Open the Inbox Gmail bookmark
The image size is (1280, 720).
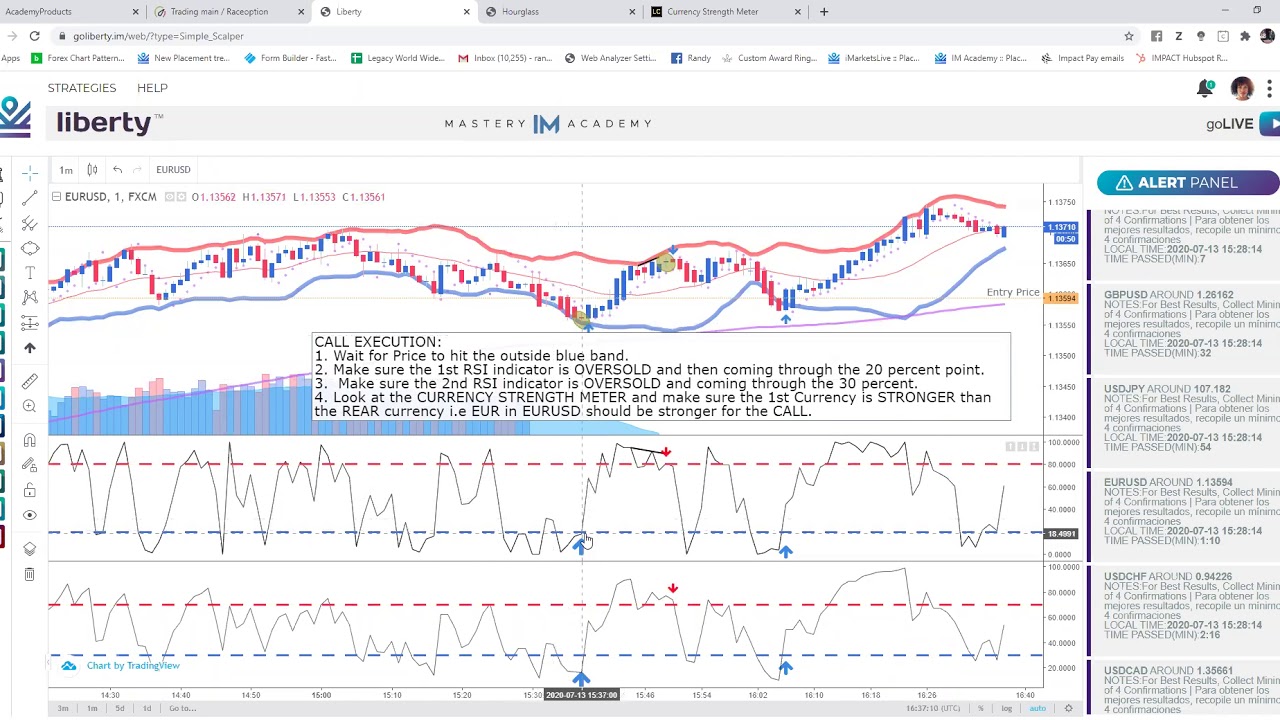click(505, 58)
